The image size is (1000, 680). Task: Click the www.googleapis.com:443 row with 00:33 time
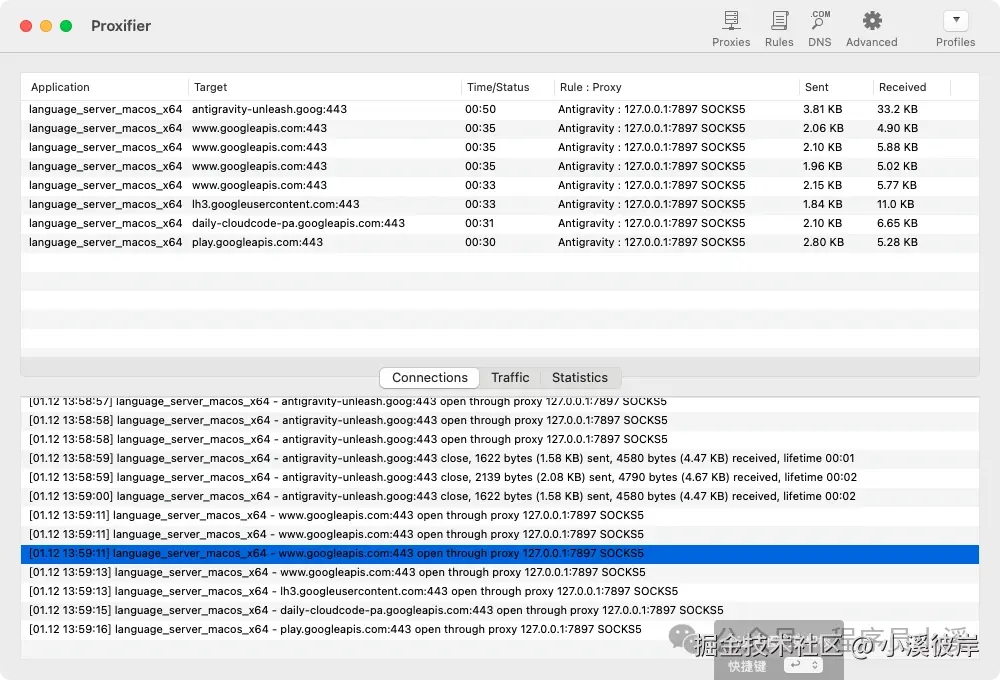click(500, 186)
